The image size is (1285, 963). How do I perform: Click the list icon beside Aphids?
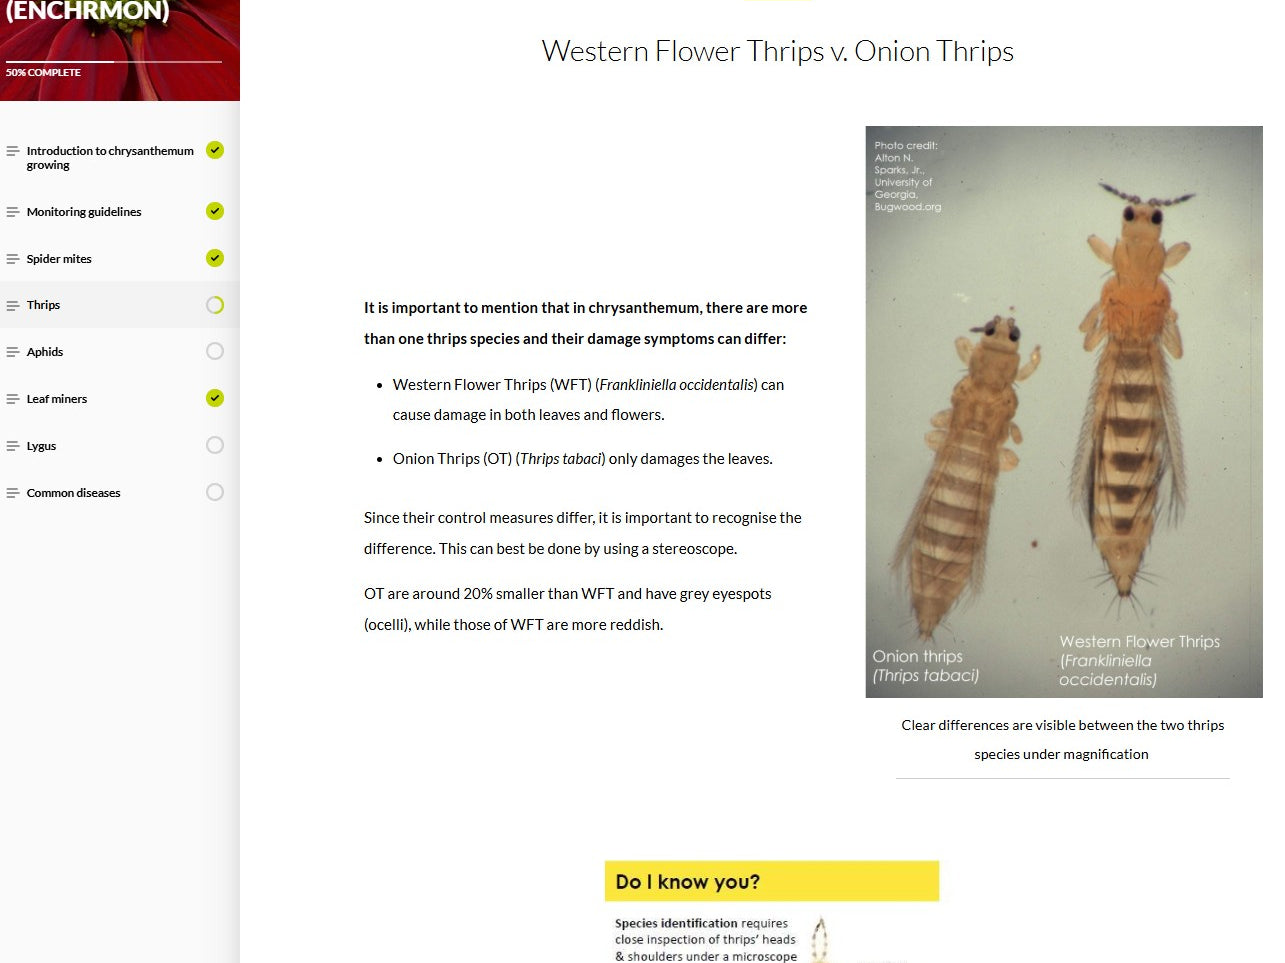point(12,351)
